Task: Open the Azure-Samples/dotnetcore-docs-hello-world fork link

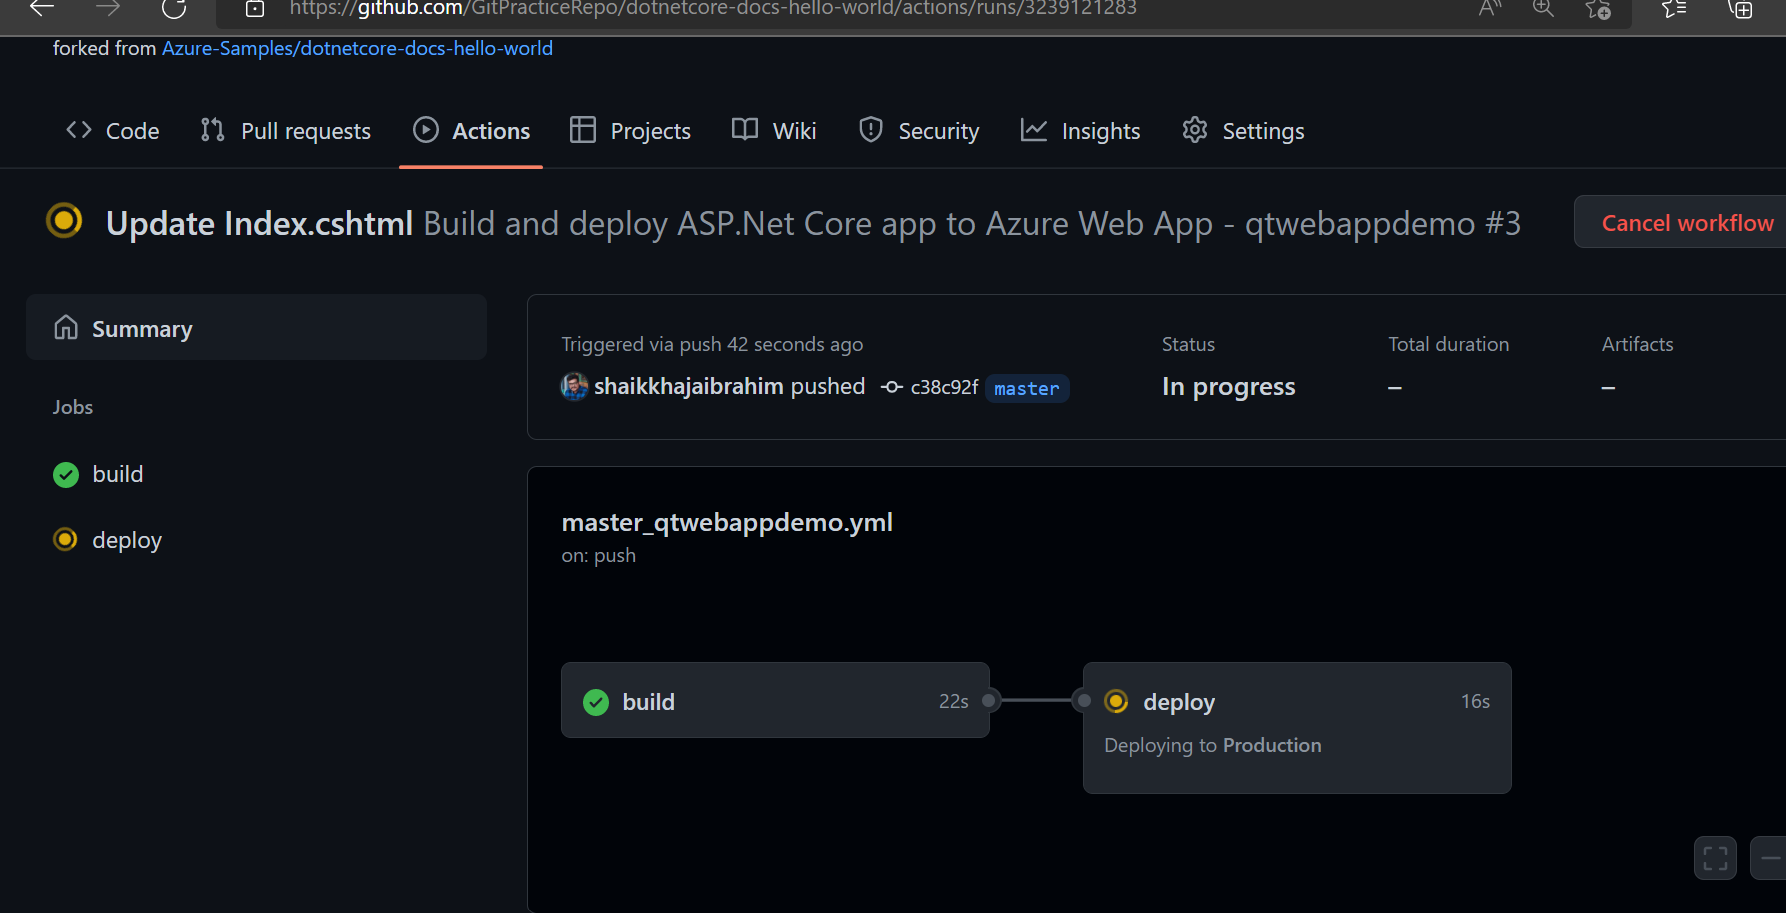Action: (357, 47)
